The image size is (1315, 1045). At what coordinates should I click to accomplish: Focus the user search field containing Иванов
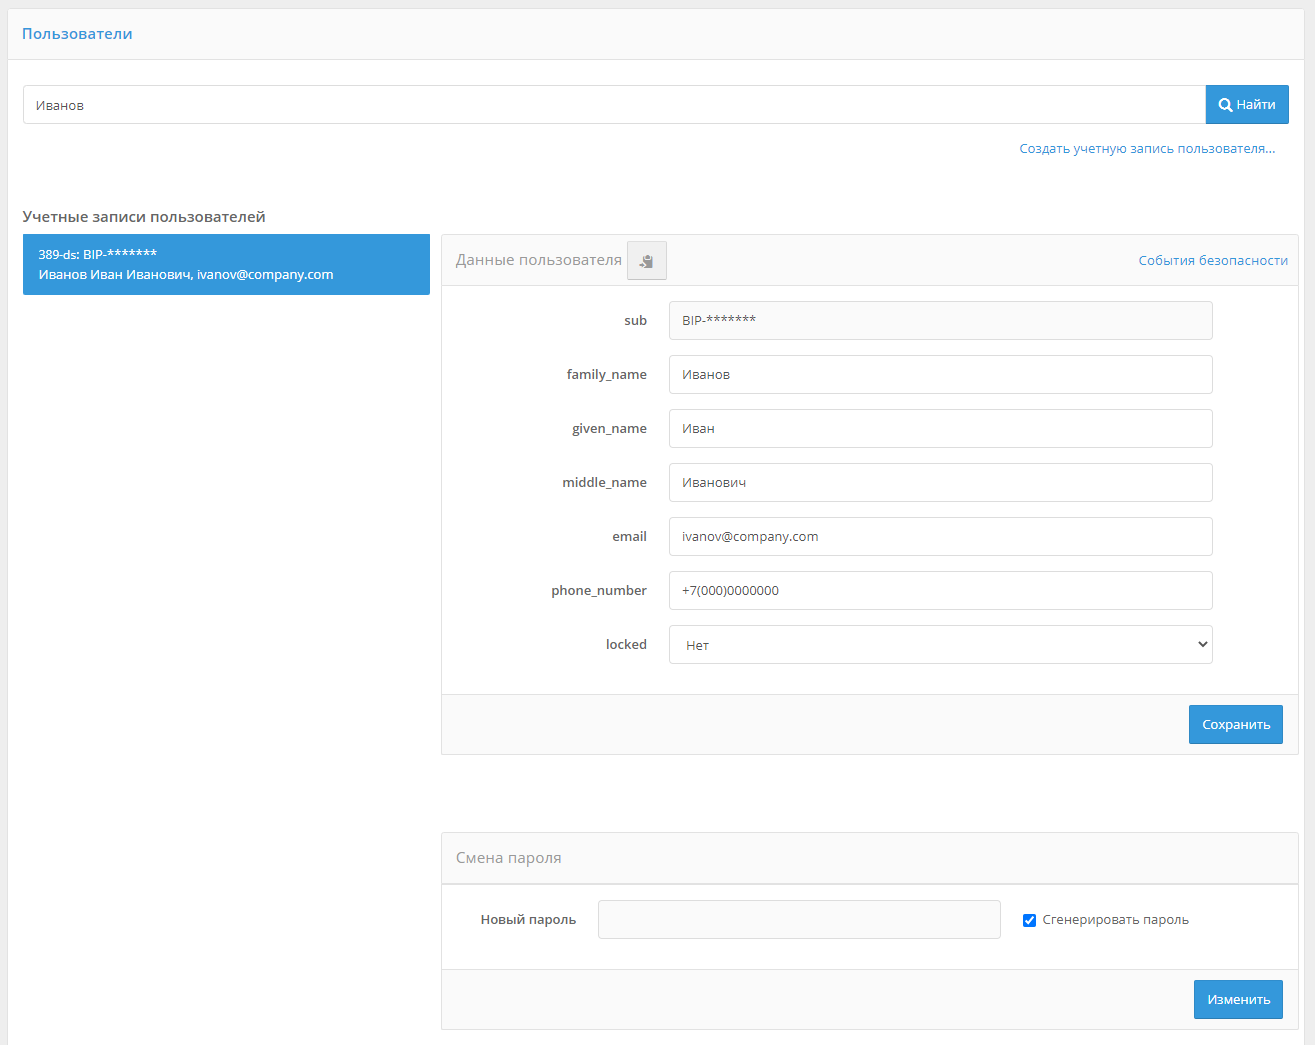[x=613, y=105]
